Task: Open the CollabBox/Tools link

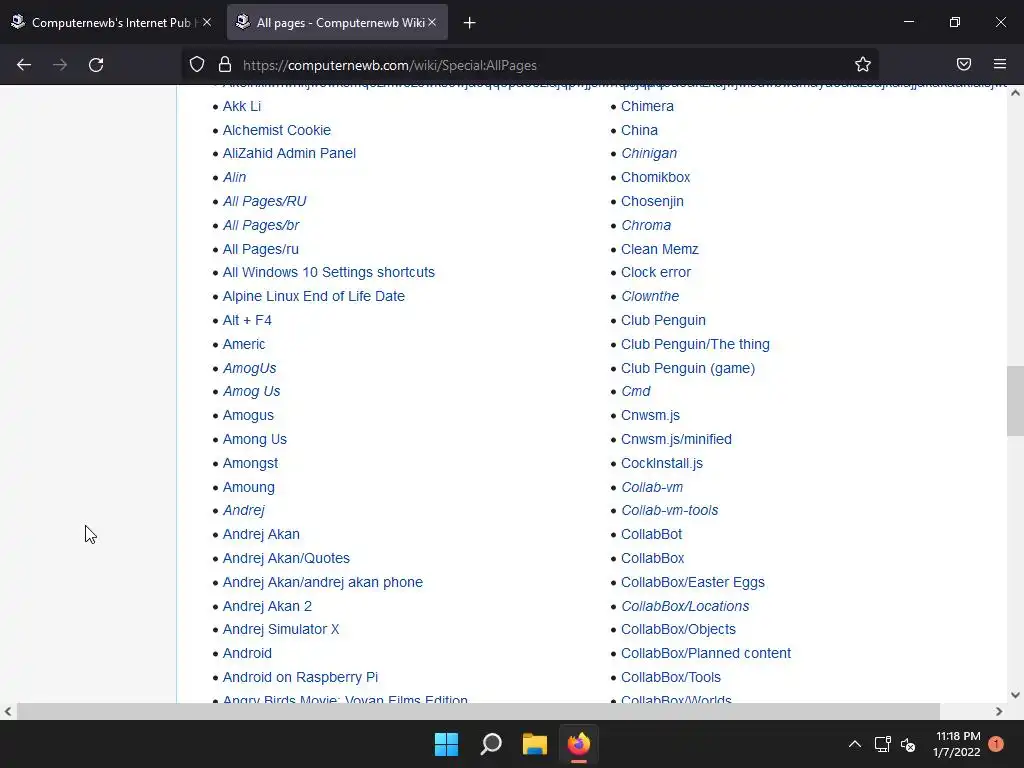Action: (x=671, y=677)
